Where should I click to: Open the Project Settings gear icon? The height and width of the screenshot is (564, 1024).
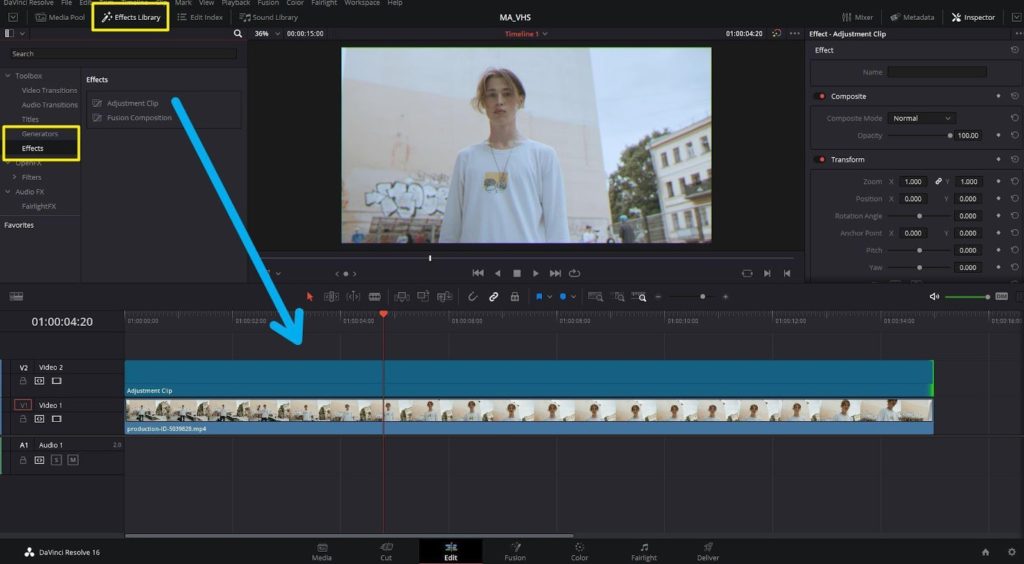1012,552
